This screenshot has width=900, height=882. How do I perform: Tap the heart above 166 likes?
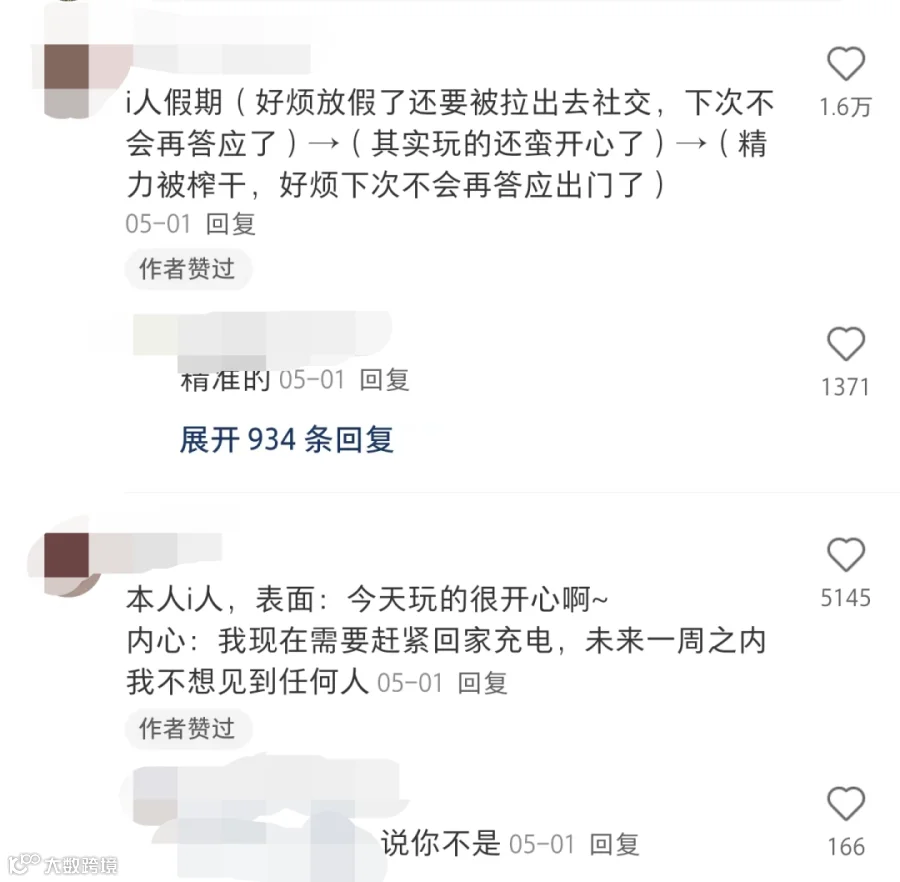(x=845, y=803)
